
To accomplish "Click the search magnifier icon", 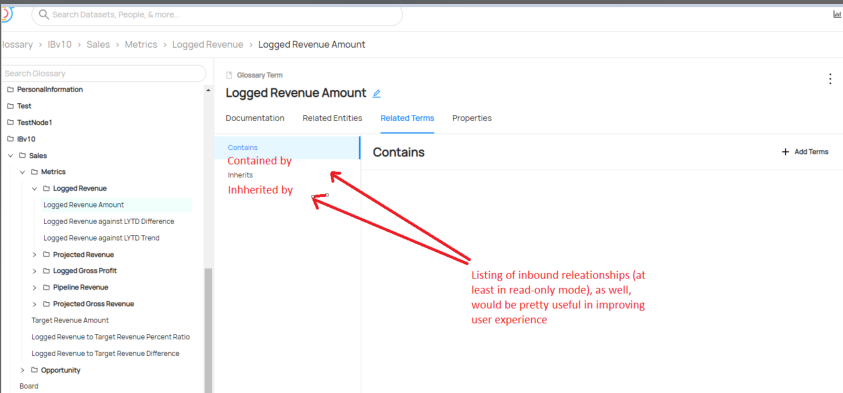I will (x=44, y=15).
